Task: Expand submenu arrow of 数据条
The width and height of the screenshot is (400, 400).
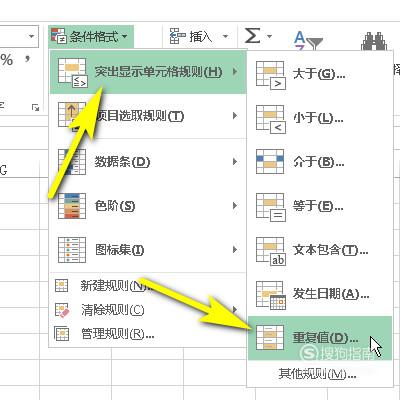Action: [235, 162]
